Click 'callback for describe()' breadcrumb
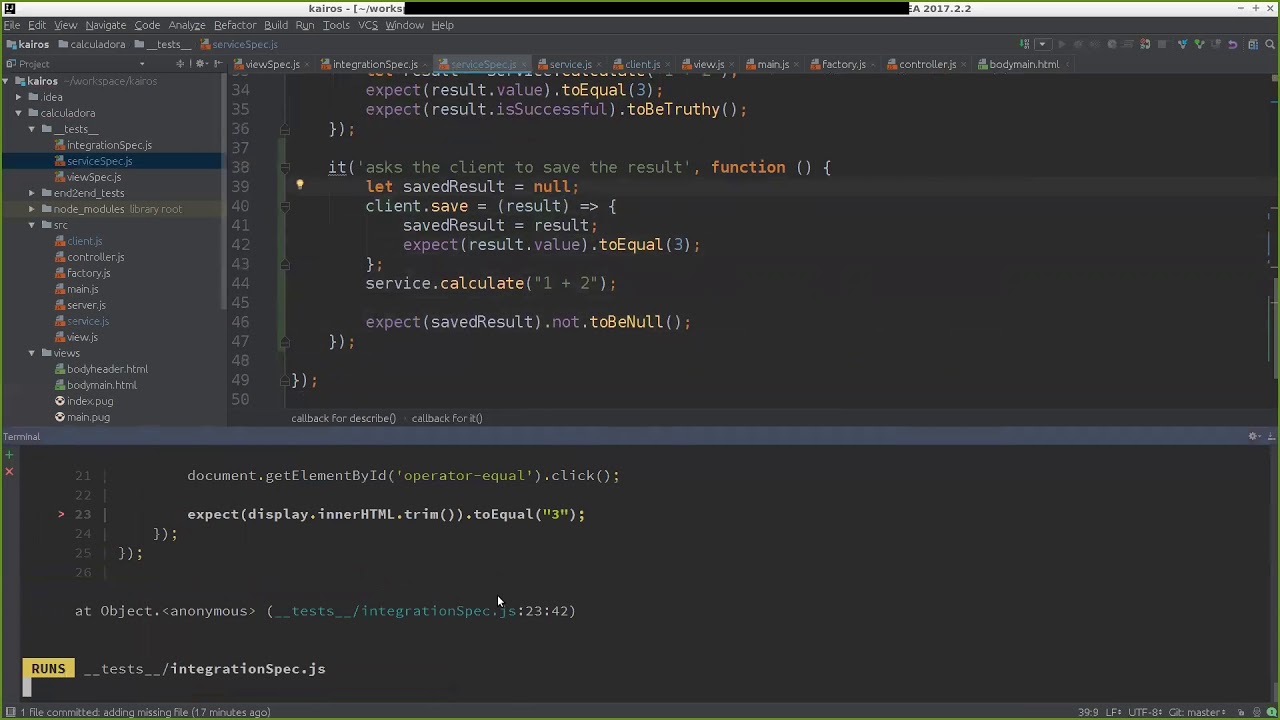The width and height of the screenshot is (1280, 720). click(343, 418)
